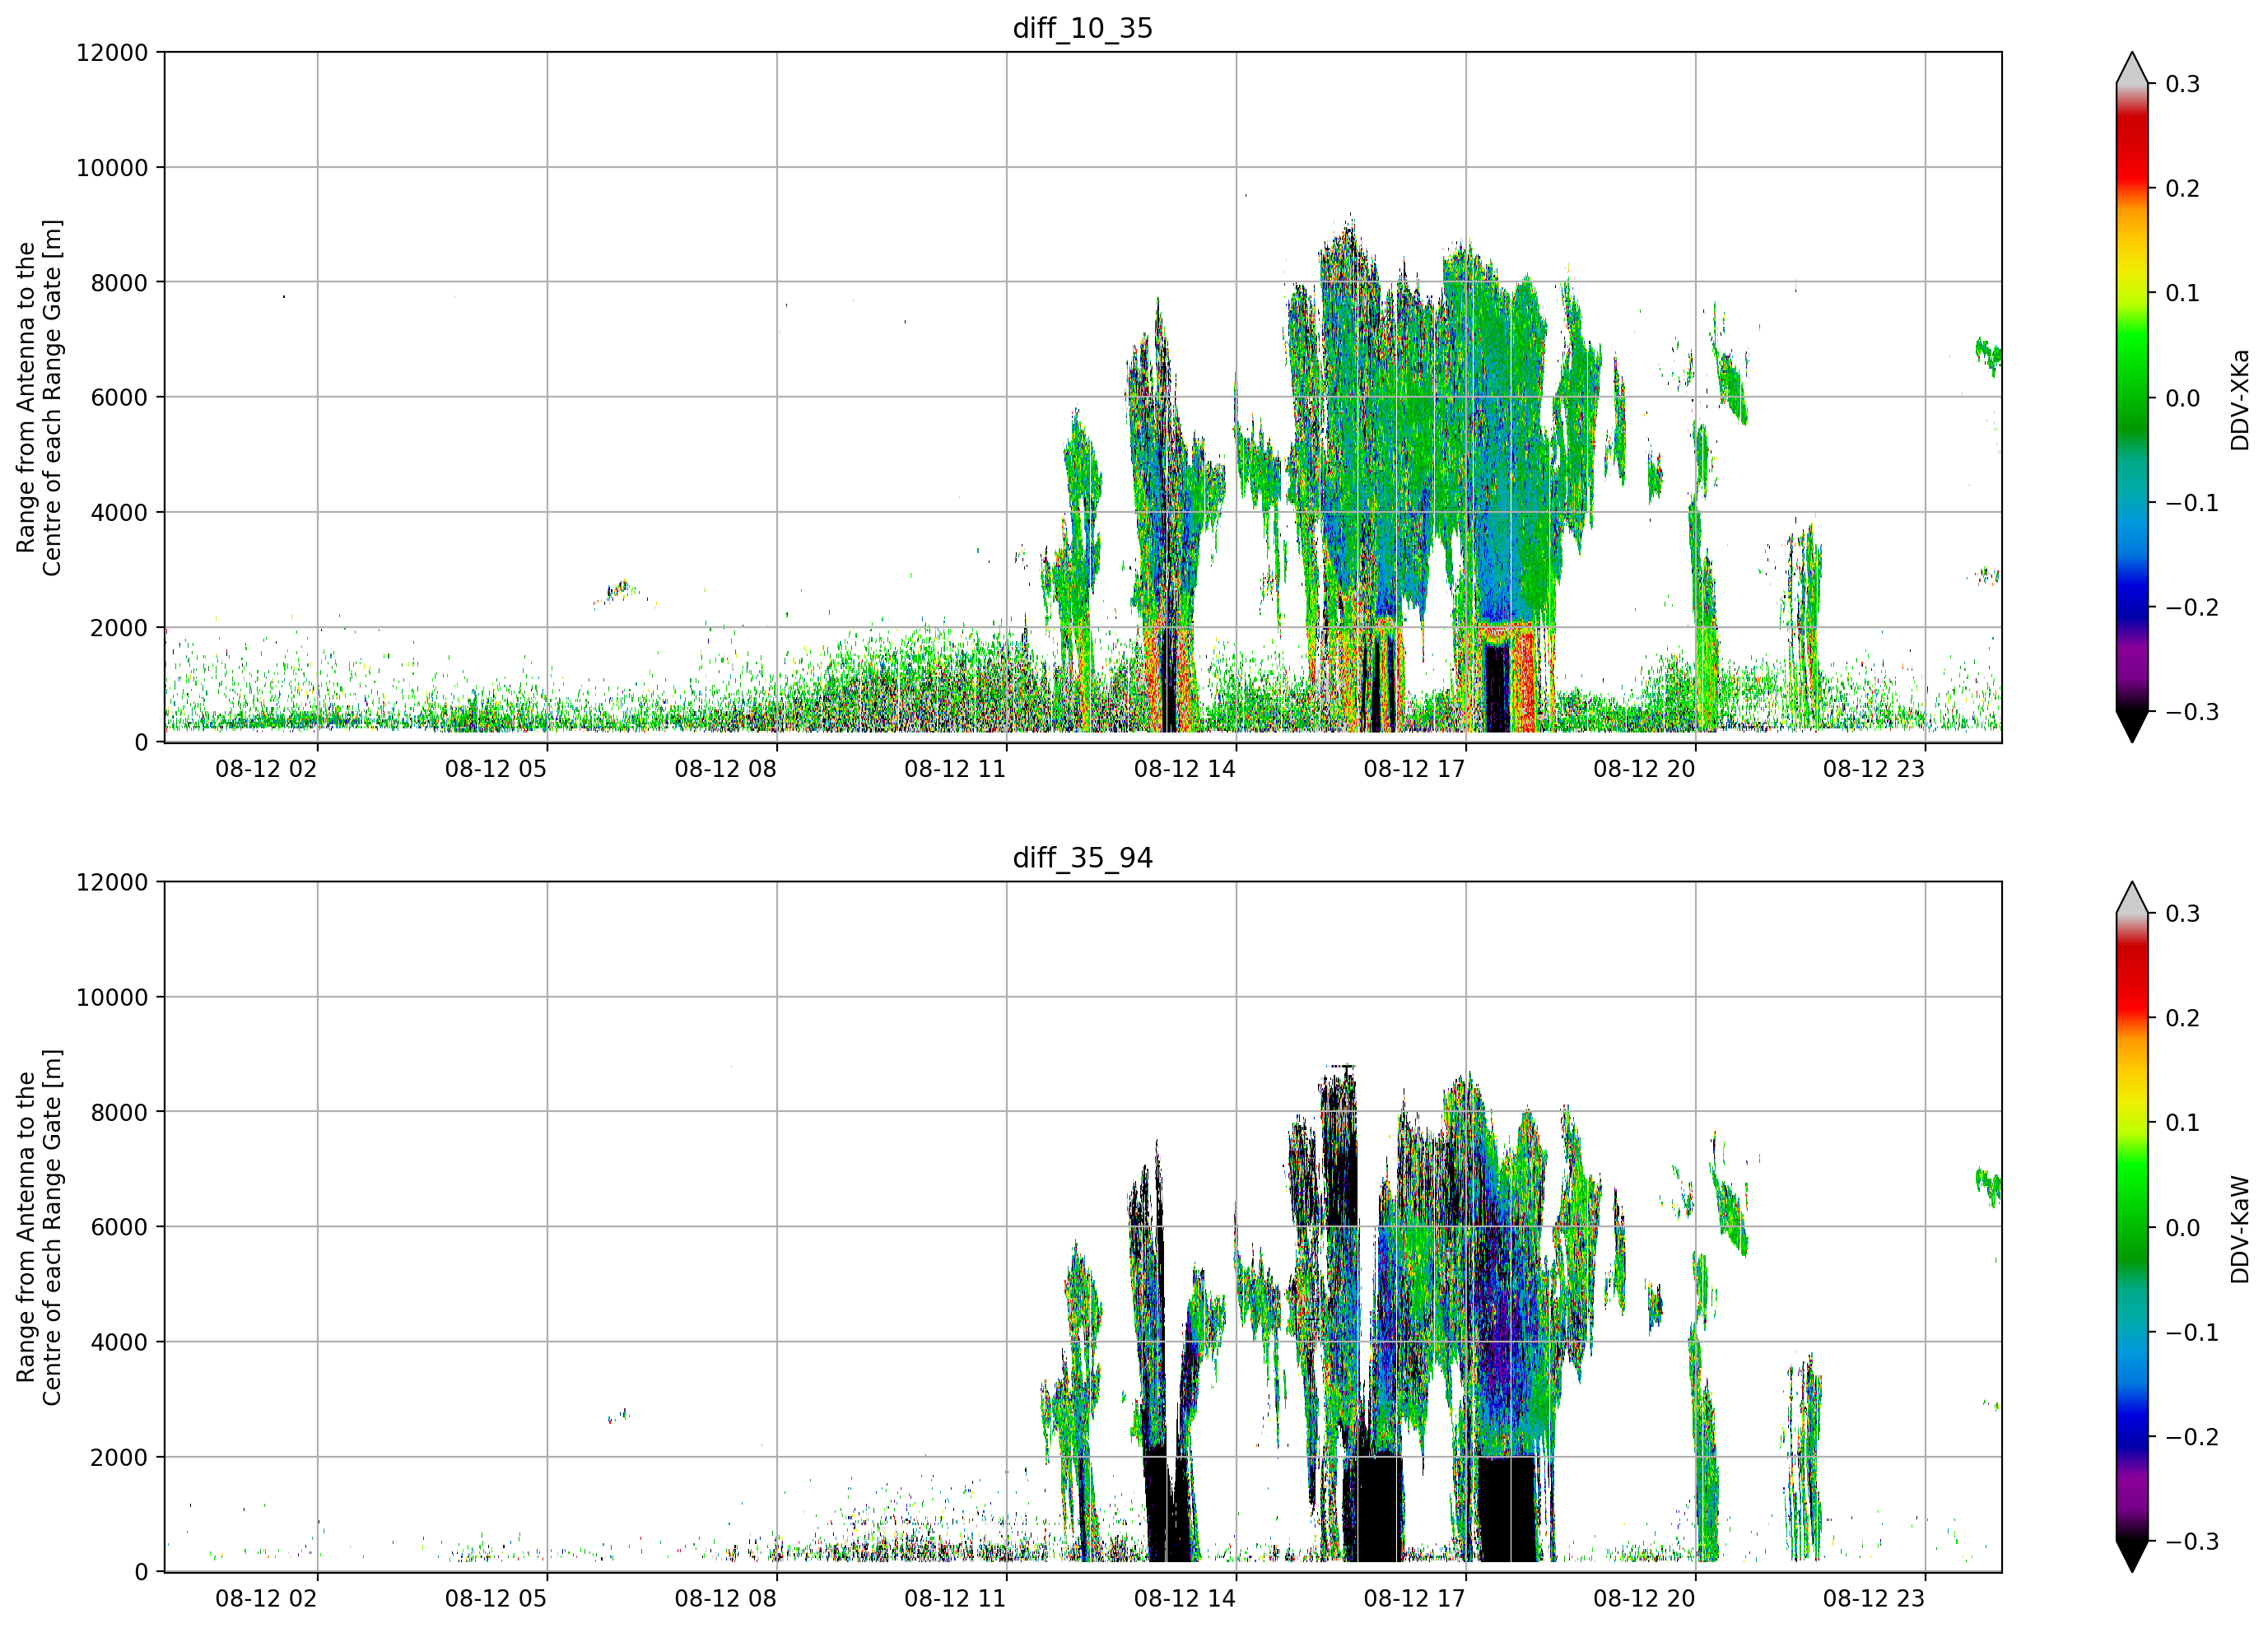Click the black lower arrow of DDV-XKa colorbar
Viewport: 2268px width, 1628px height.
(x=2132, y=724)
